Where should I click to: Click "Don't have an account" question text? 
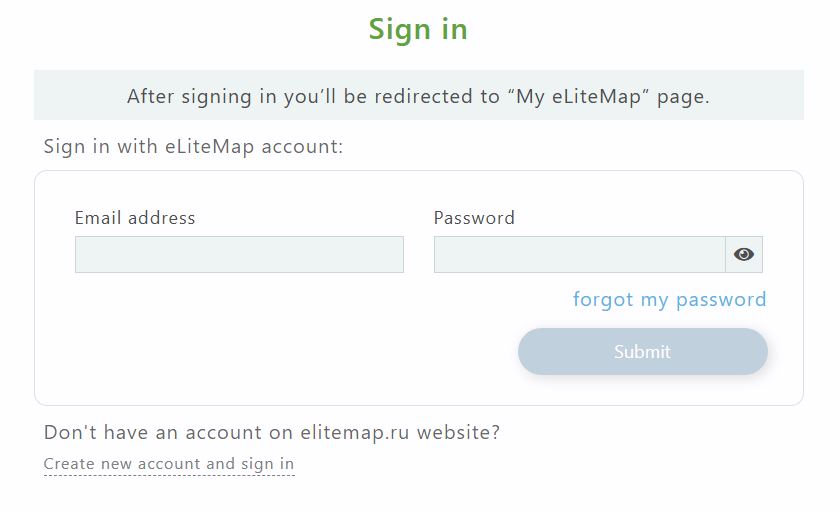[x=272, y=433]
